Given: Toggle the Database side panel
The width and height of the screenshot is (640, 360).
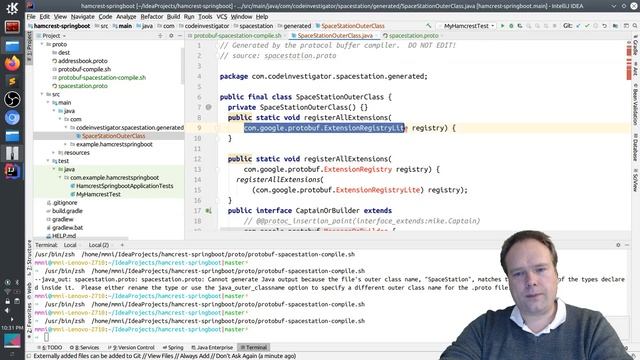Looking at the screenshot, I should pyautogui.click(x=635, y=147).
